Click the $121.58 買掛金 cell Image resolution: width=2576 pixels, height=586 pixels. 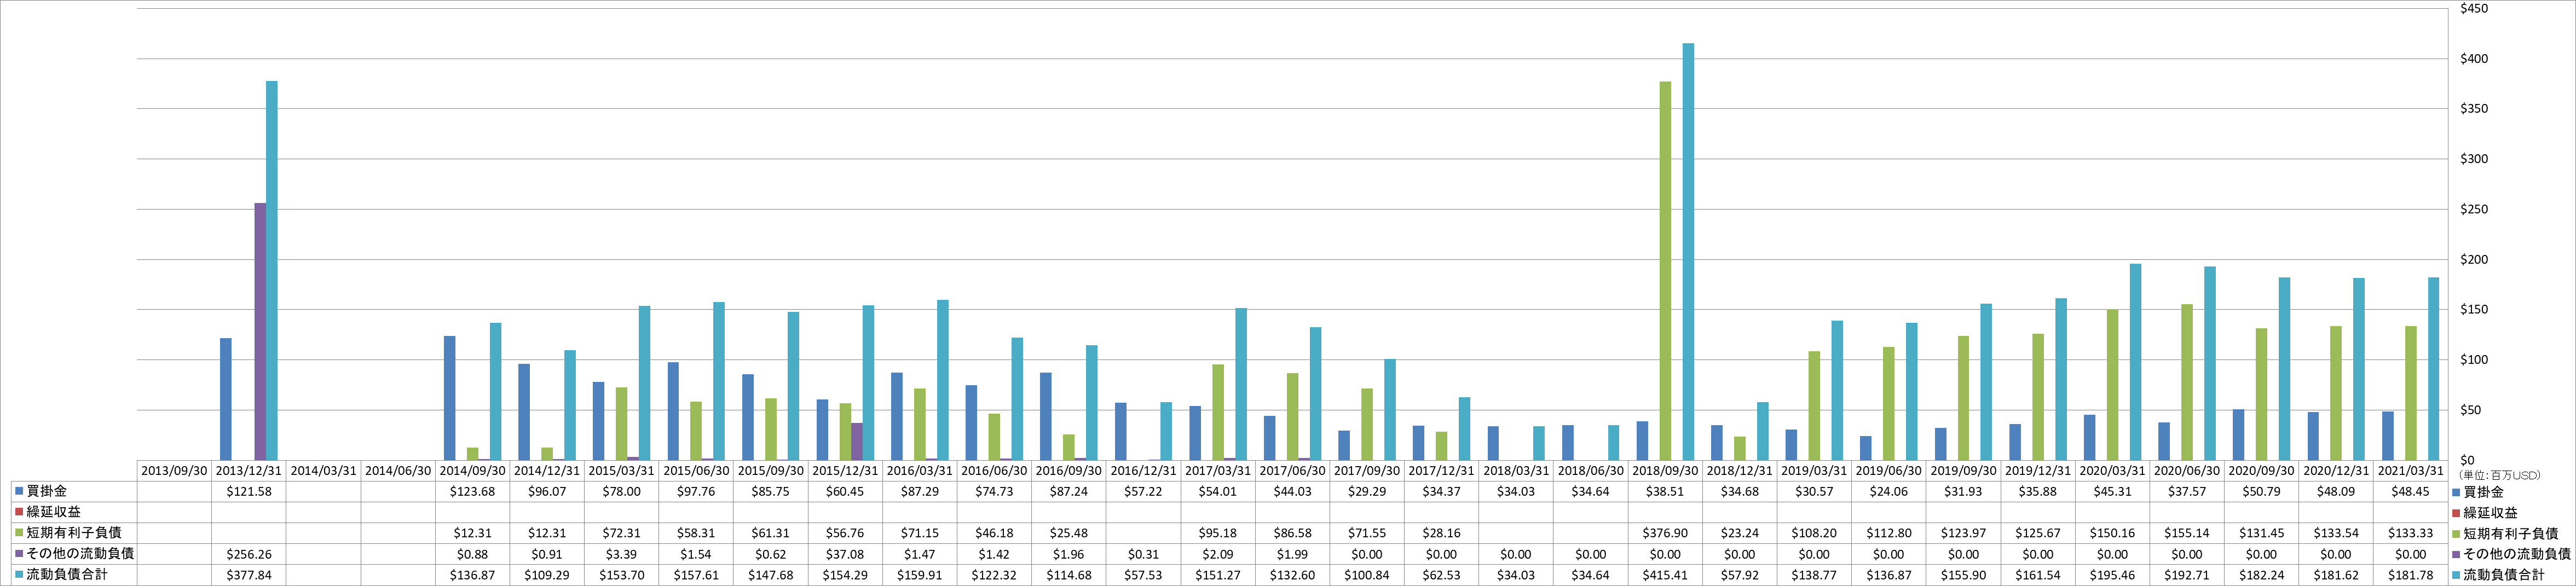point(249,492)
